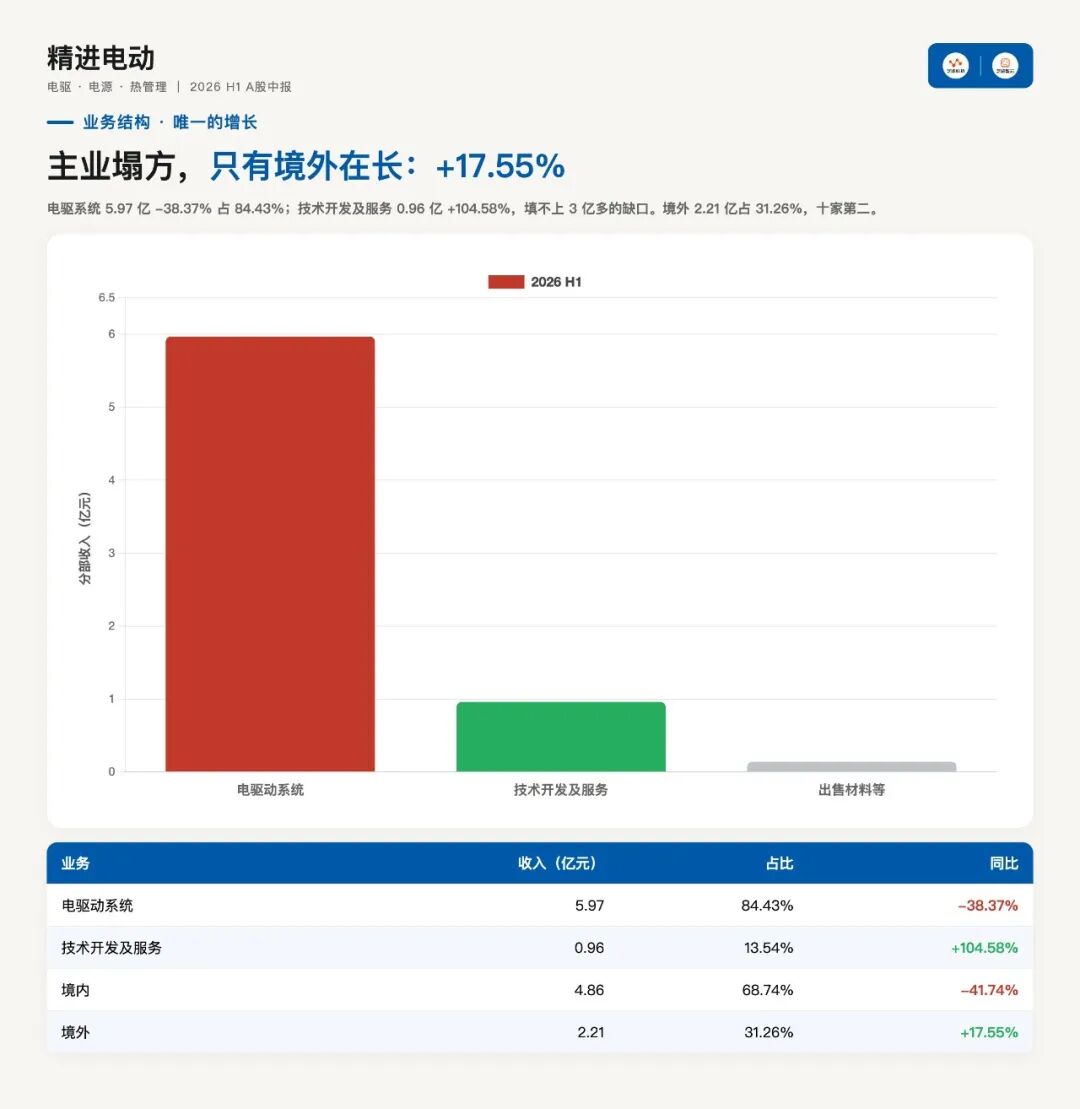The height and width of the screenshot is (1109, 1080).
Task: Click the 31.26% share cell
Action: point(769,1033)
